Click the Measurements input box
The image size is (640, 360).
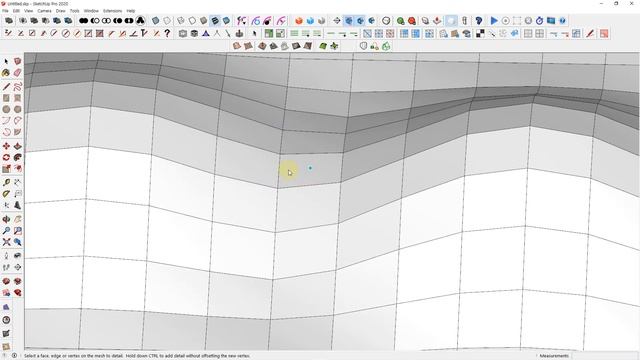(604, 356)
